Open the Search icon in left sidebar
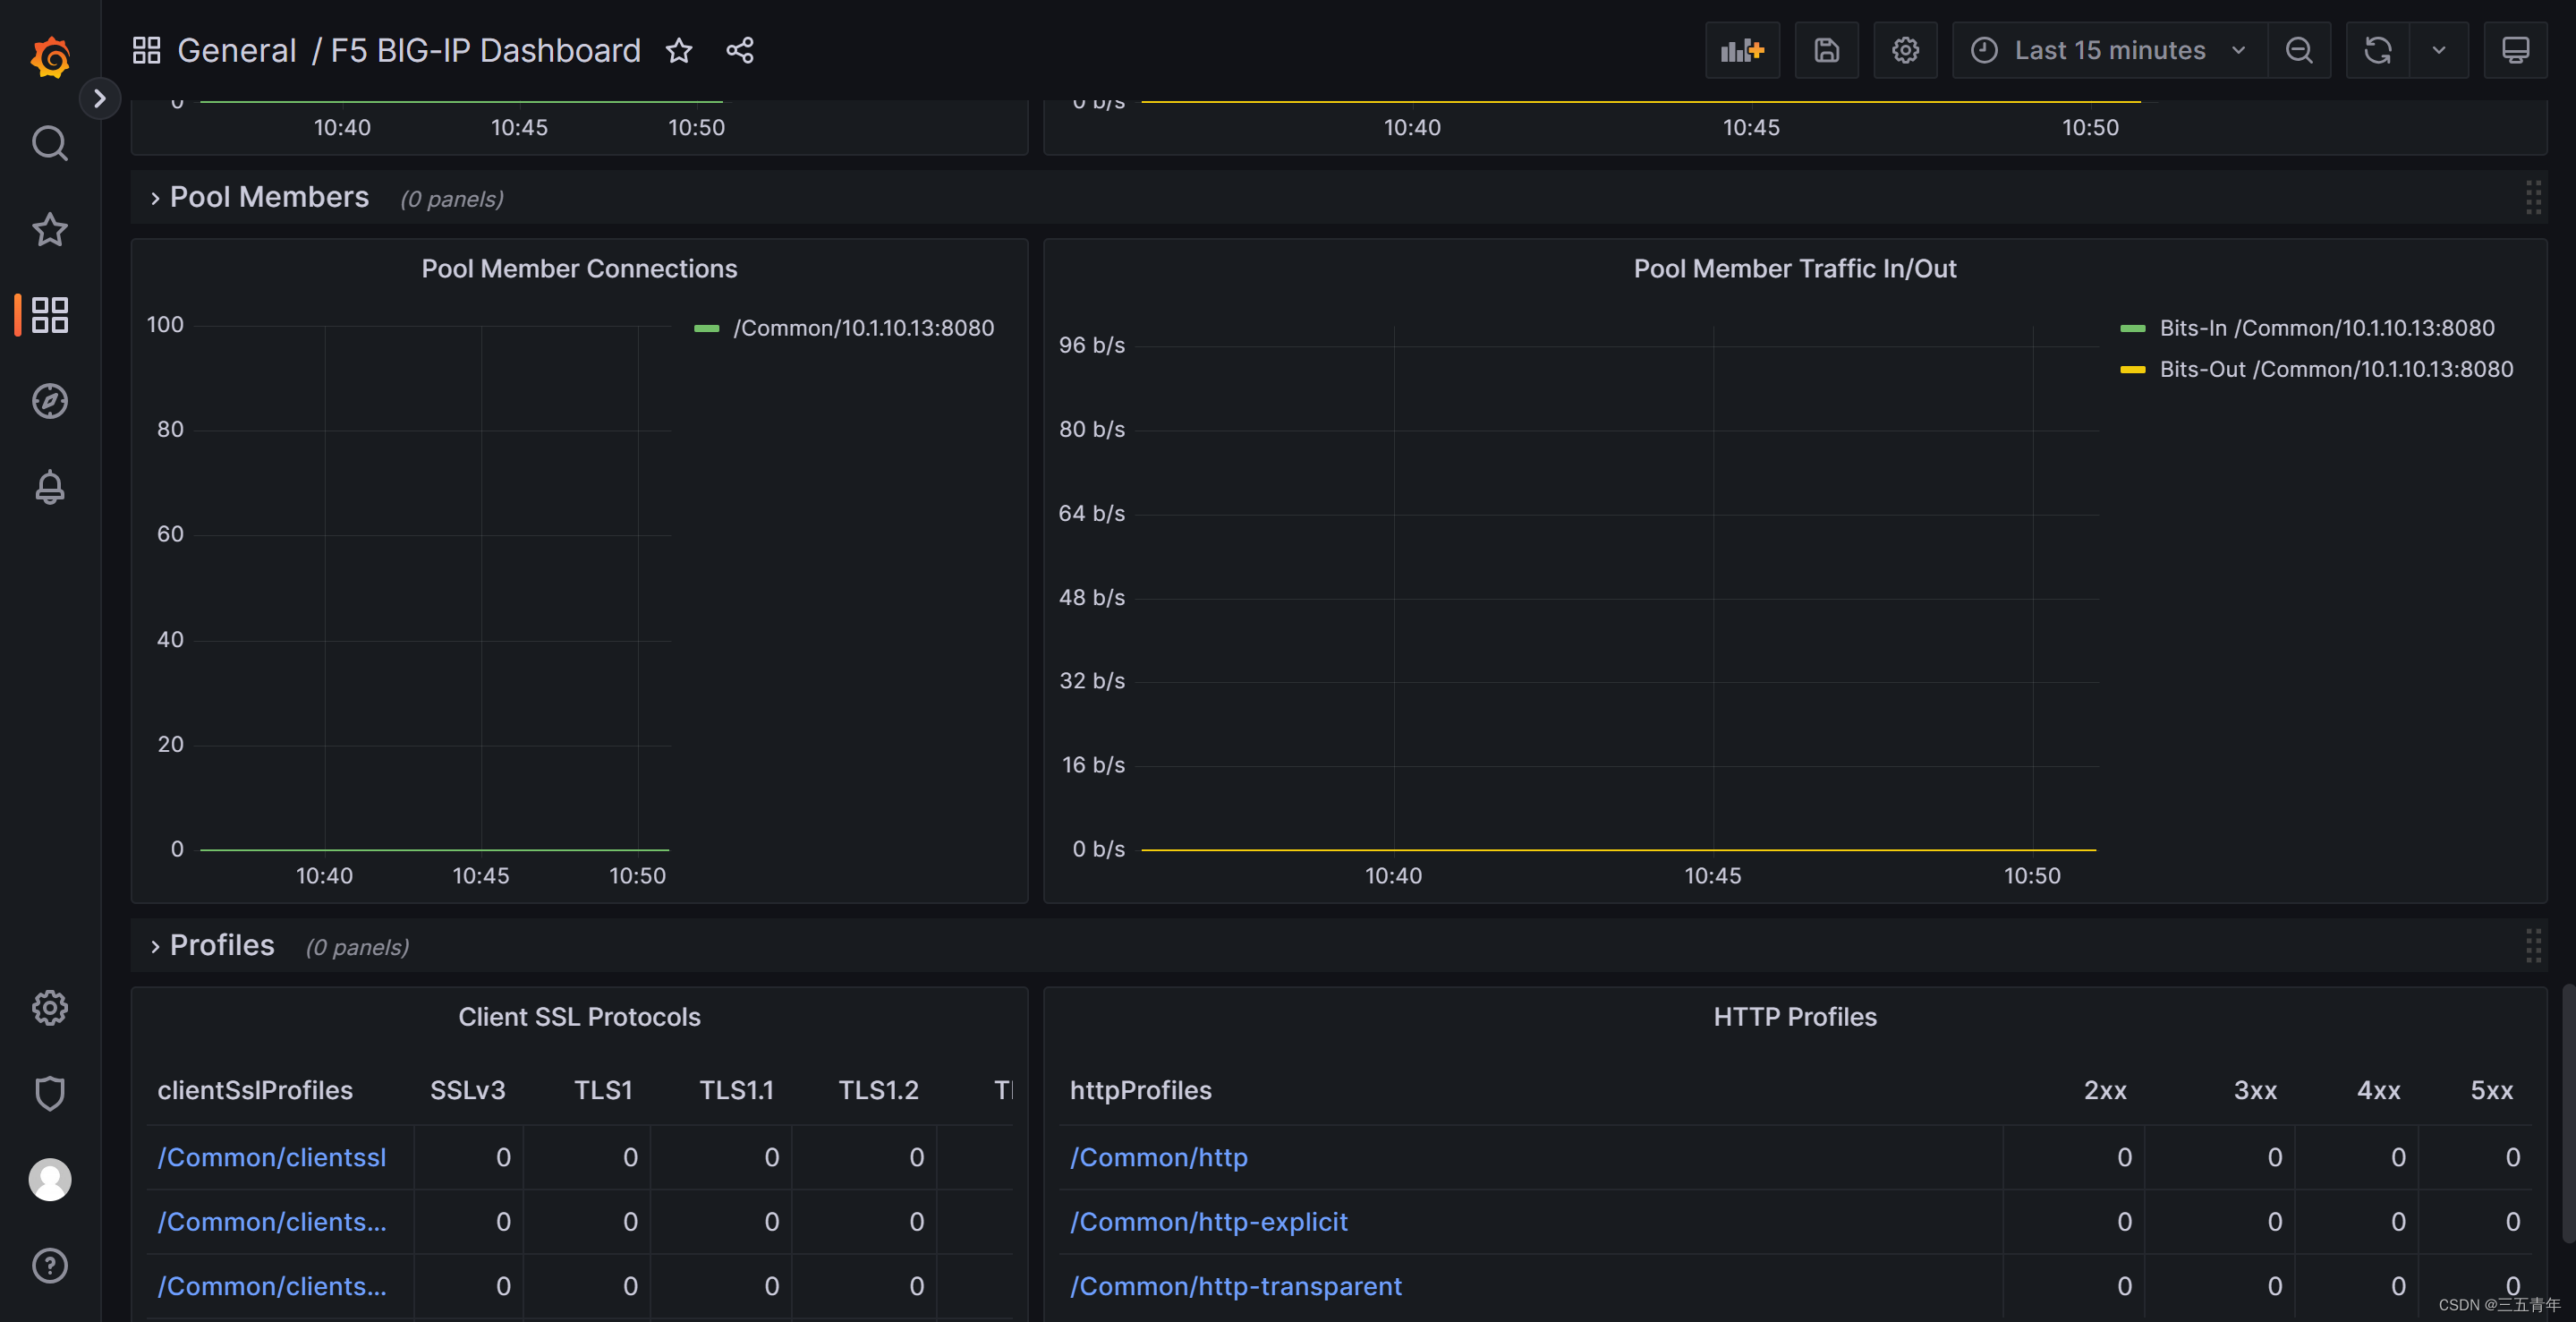This screenshot has width=2576, height=1322. coord(49,142)
